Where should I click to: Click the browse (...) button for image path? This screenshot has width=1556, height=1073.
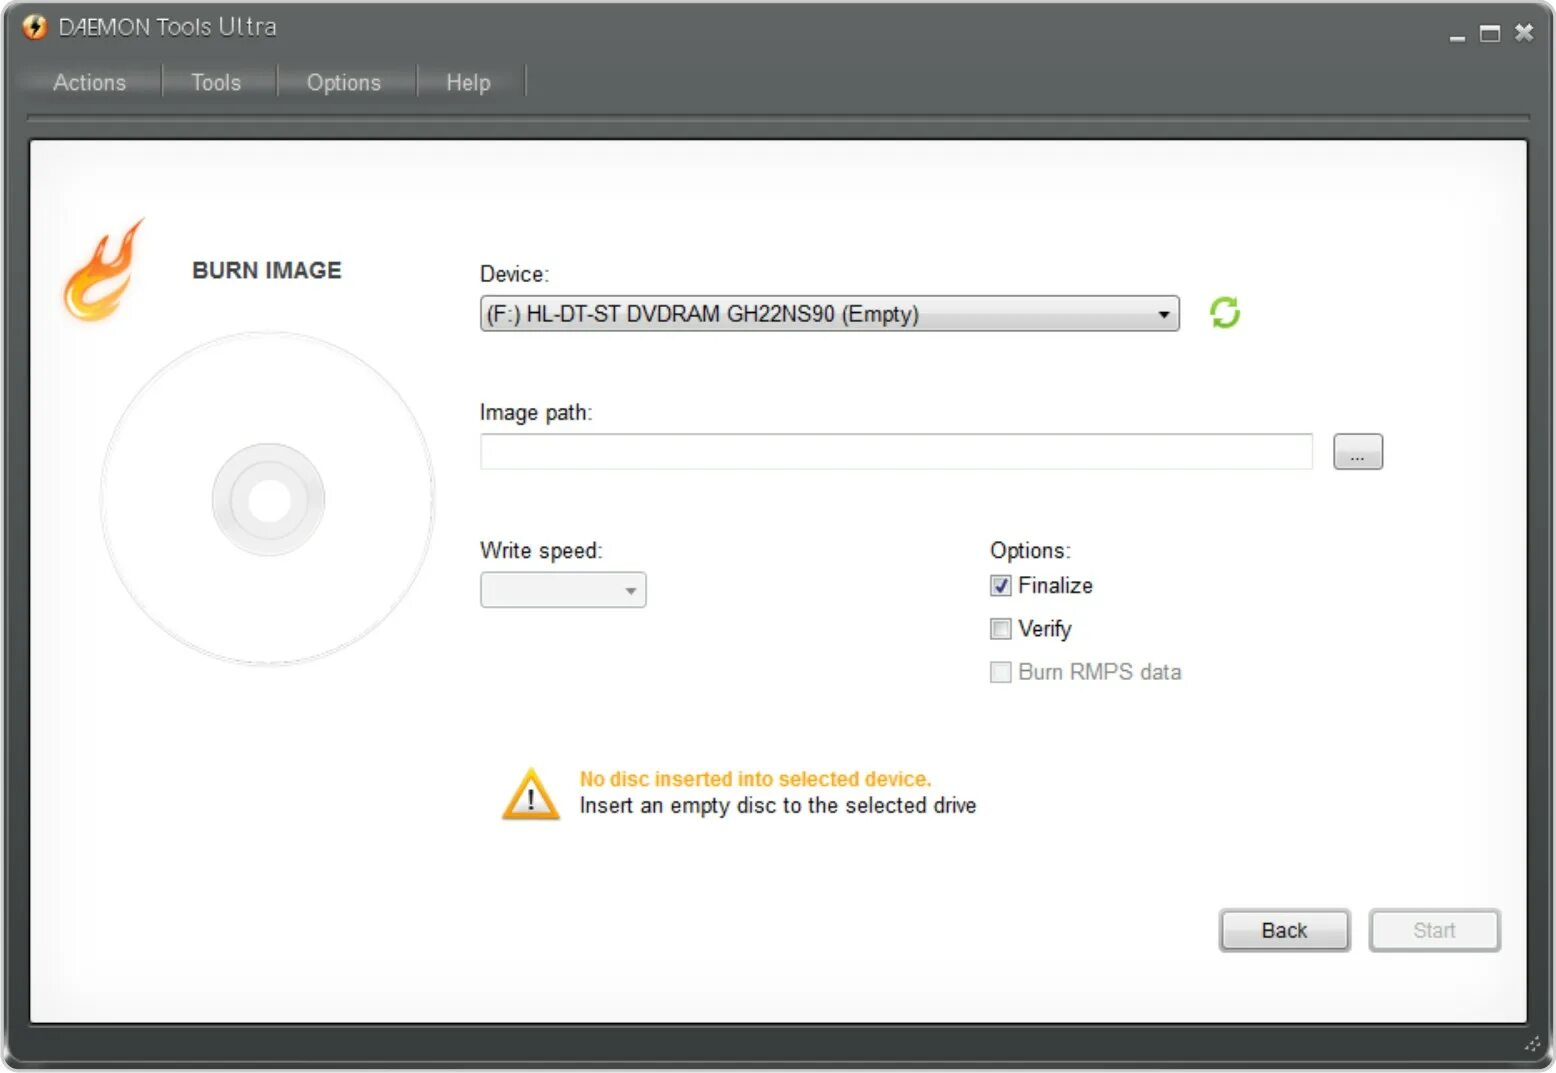(1357, 451)
